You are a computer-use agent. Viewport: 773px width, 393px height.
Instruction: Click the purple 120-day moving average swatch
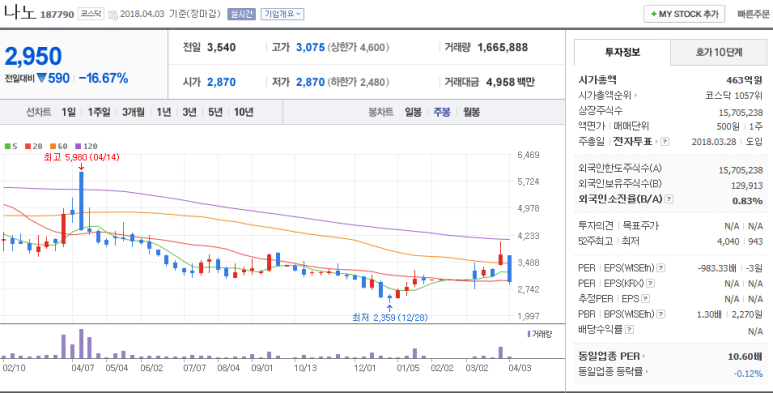(x=78, y=146)
